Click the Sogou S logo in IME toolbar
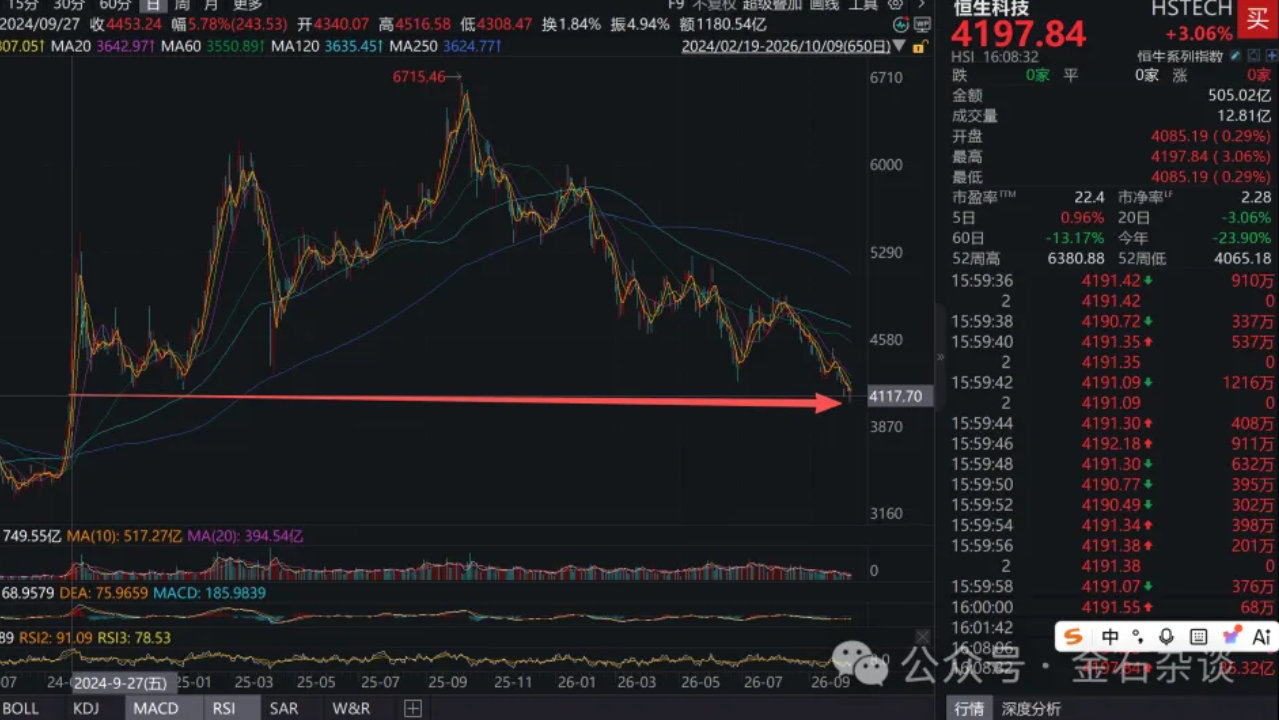Screen dimensions: 1279x720 pos(1074,636)
